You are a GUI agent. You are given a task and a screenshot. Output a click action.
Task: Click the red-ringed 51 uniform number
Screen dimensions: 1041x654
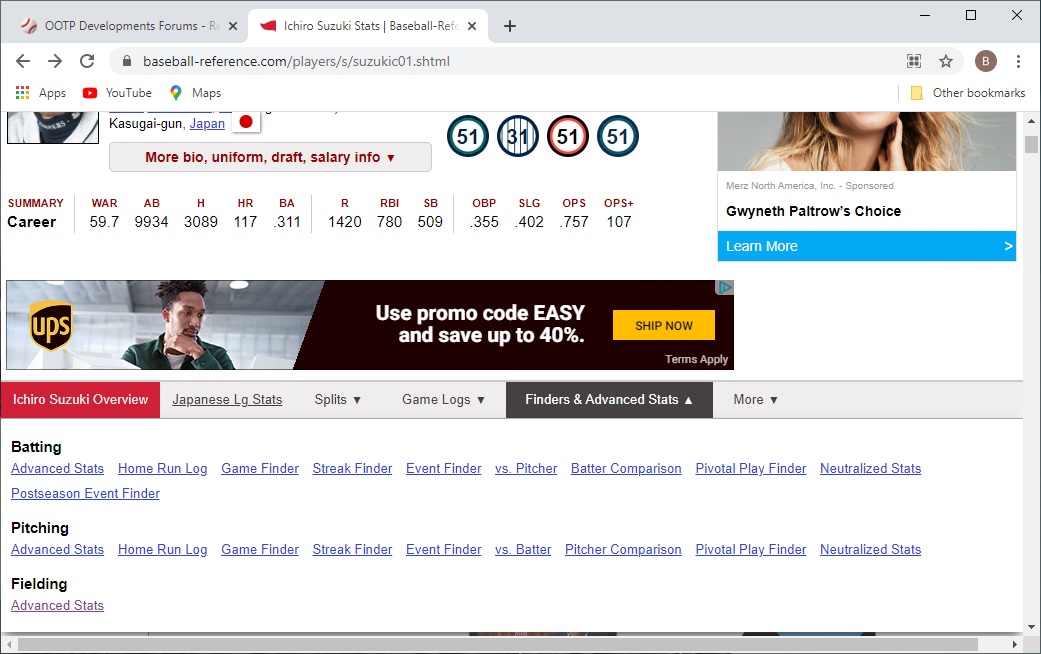[568, 136]
